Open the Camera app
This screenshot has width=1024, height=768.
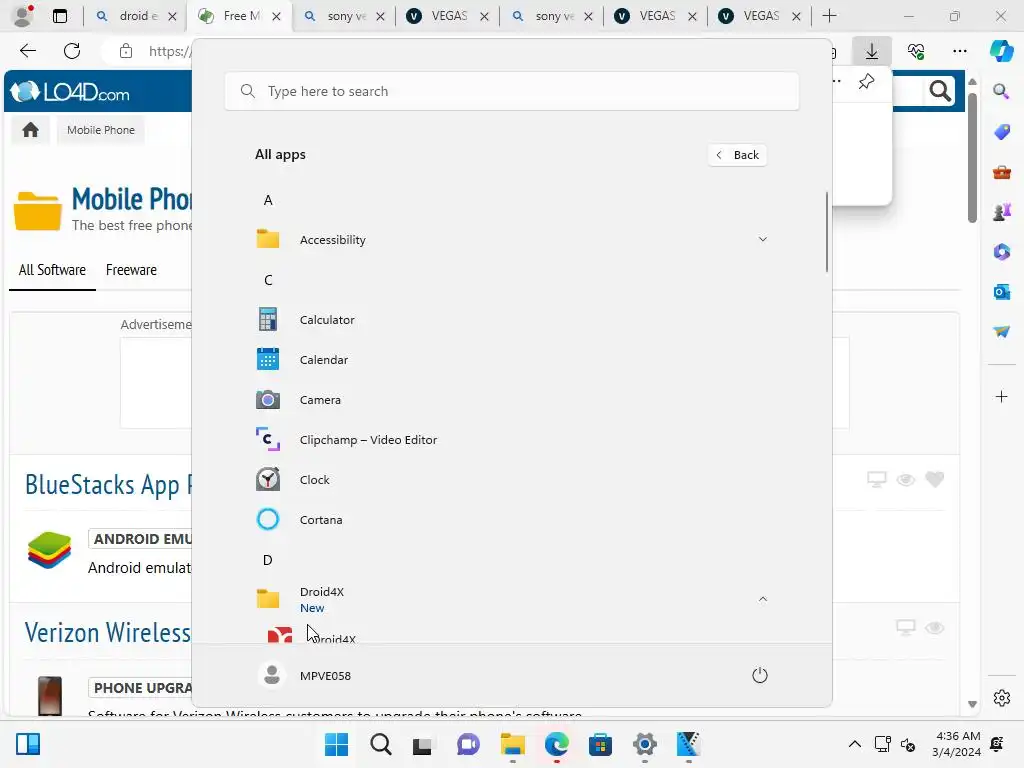(x=511, y=400)
